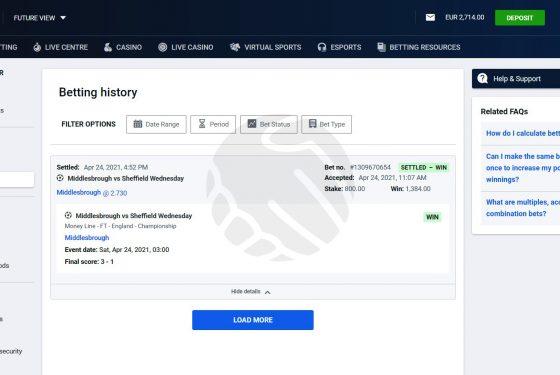Go to the Esports menu
This screenshot has height=375, width=560.
(339, 47)
